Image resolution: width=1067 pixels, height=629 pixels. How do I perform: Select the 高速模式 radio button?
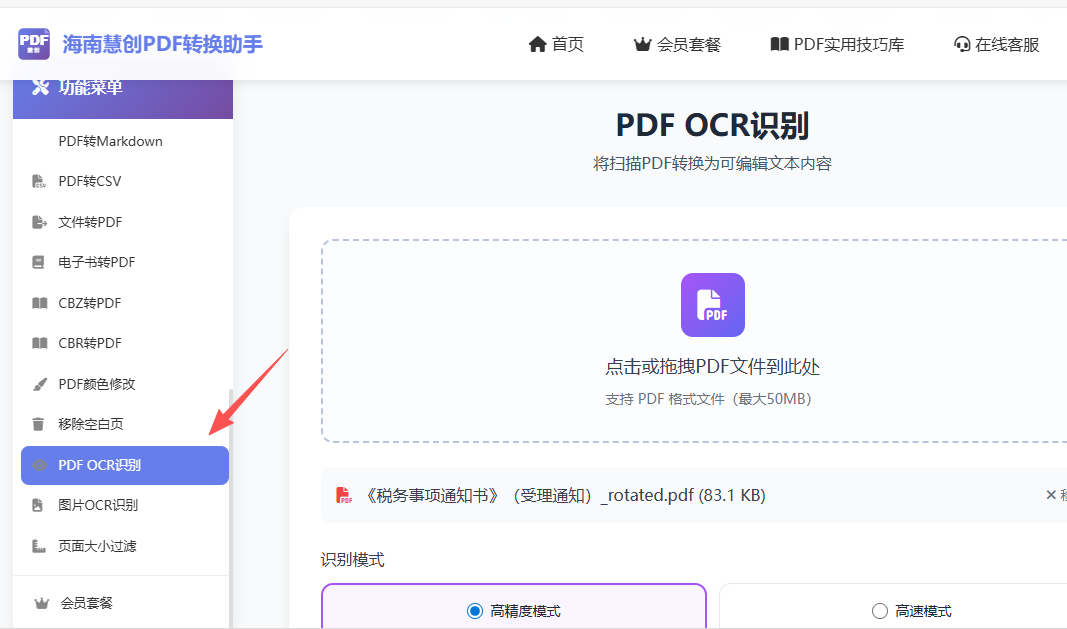pyautogui.click(x=880, y=611)
